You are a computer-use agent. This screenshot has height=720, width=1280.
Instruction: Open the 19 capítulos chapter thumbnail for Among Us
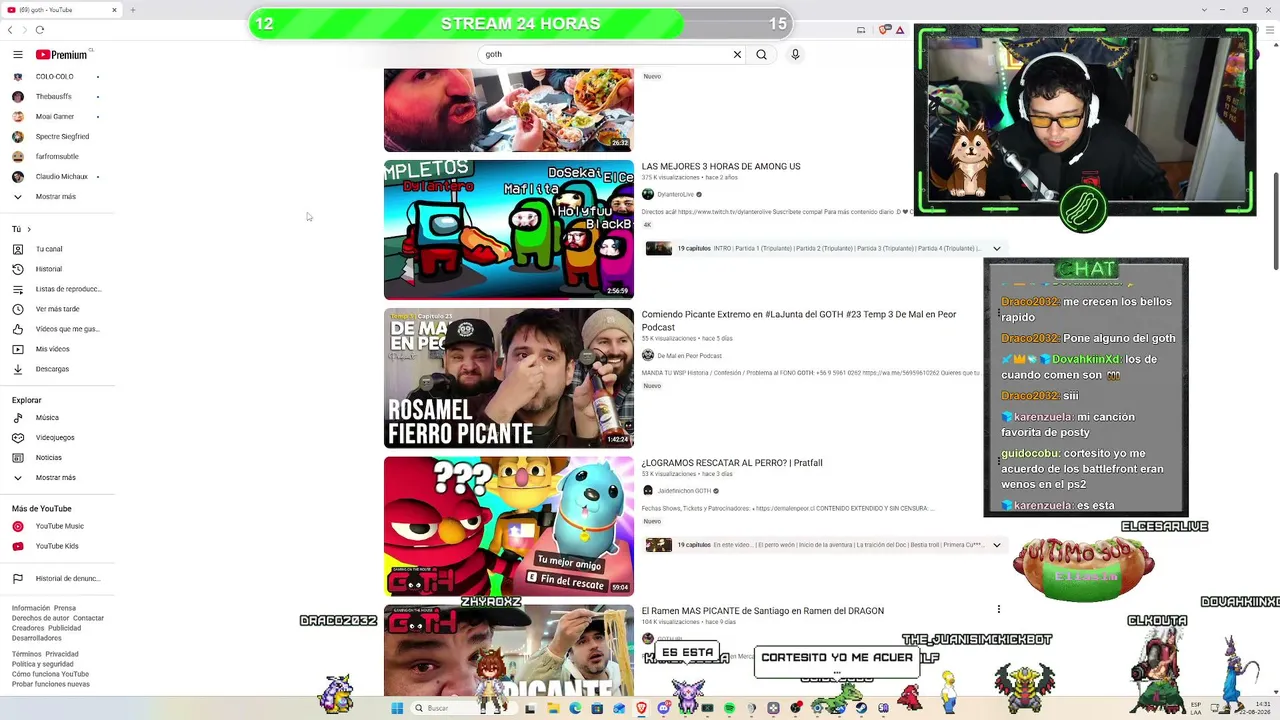(659, 249)
